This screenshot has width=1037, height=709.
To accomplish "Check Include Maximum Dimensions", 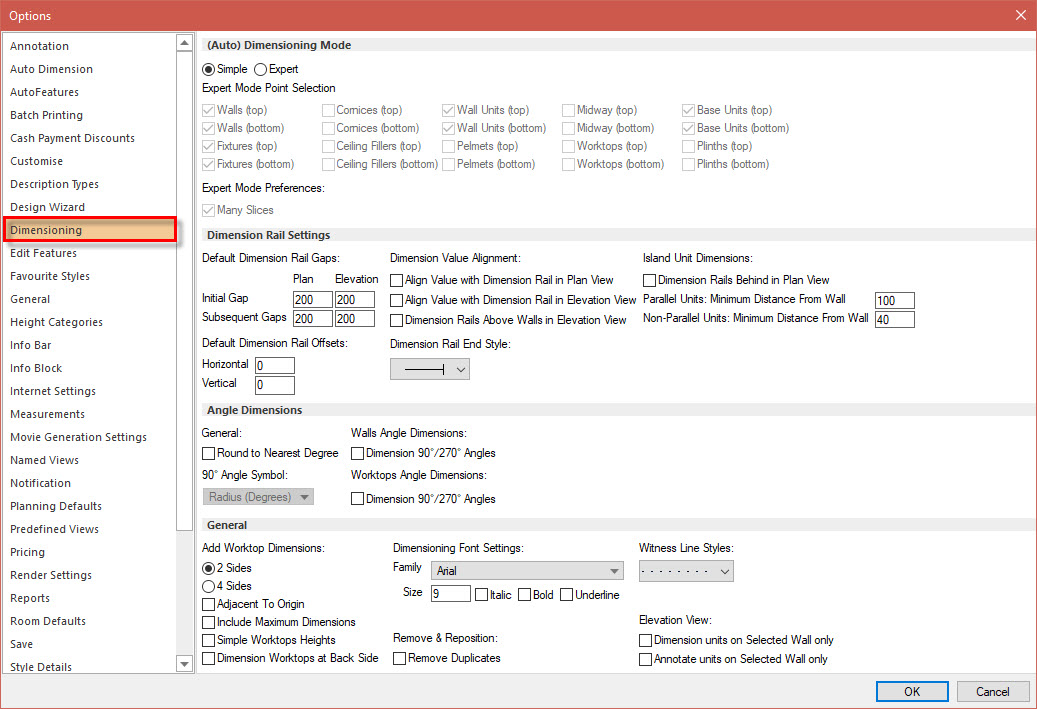I will coord(209,622).
